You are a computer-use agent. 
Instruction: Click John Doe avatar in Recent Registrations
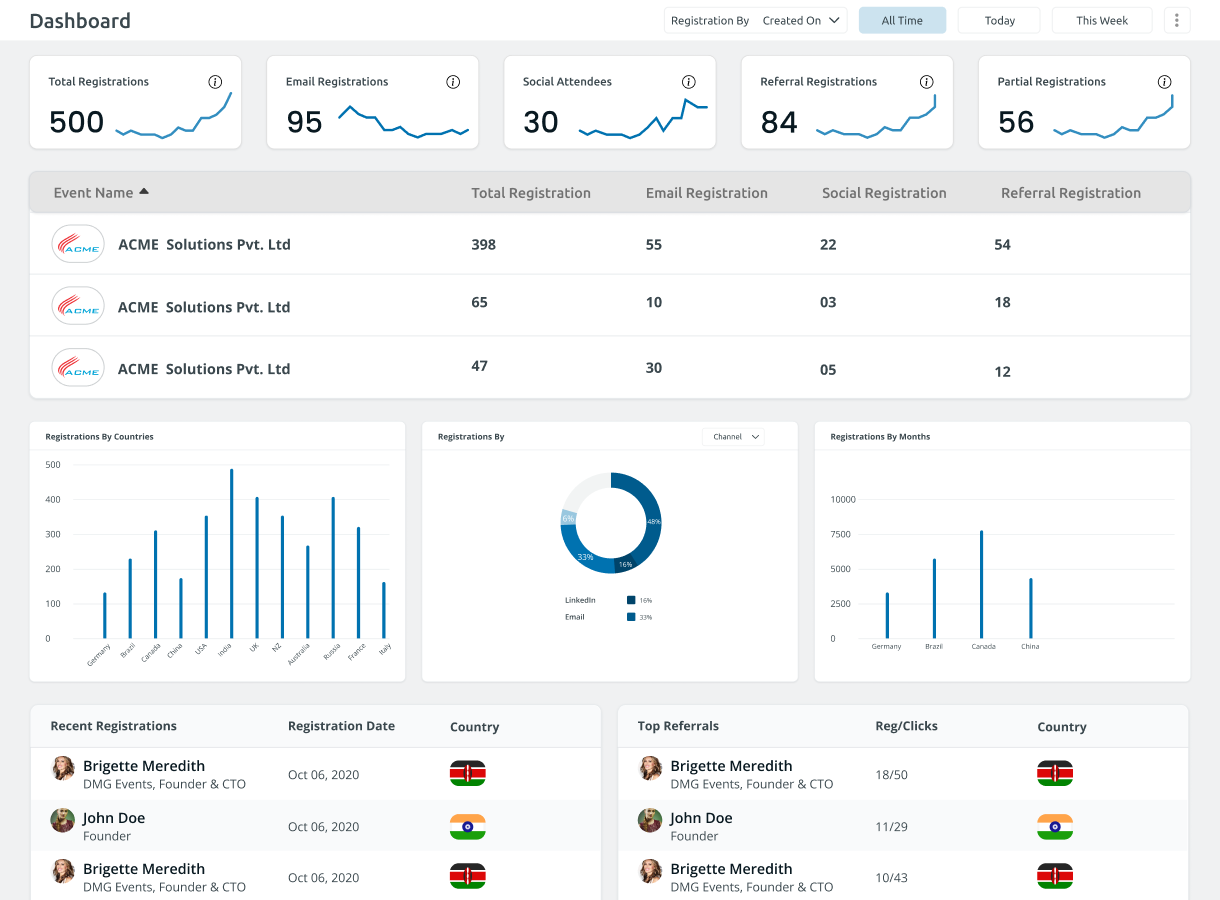pos(63,820)
